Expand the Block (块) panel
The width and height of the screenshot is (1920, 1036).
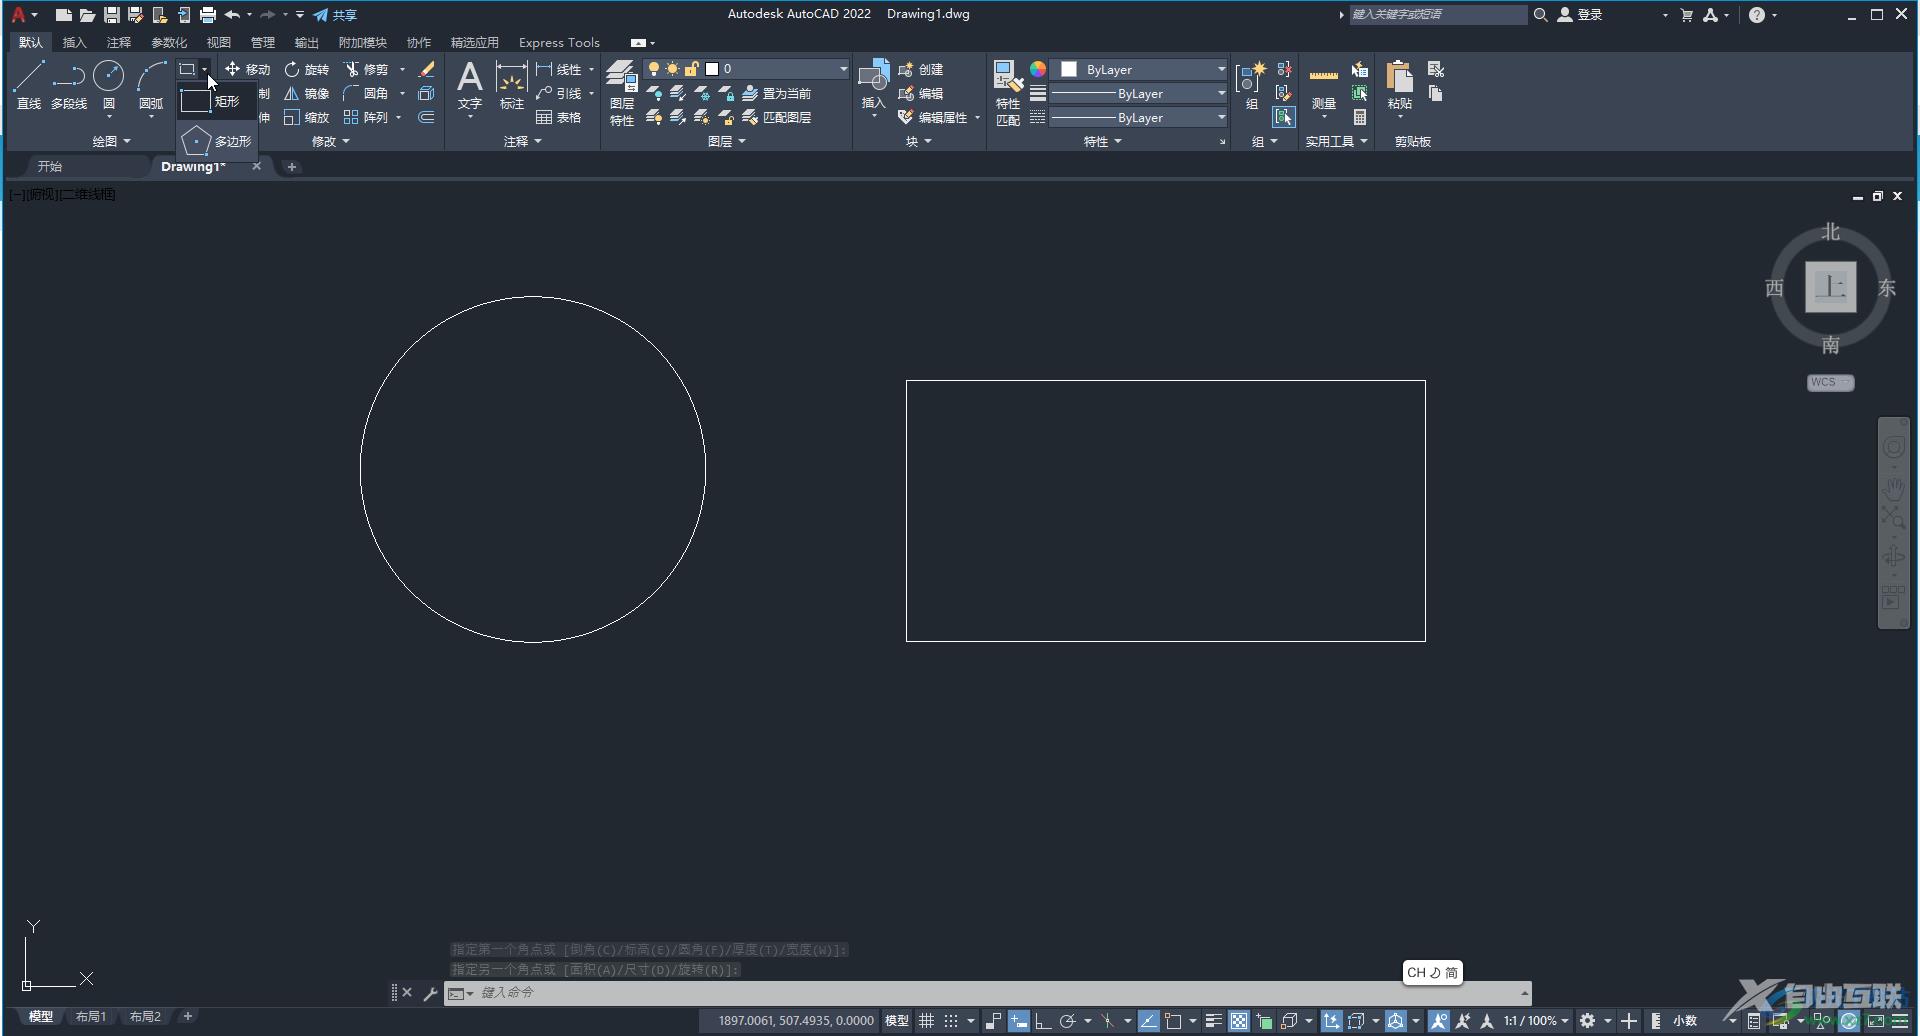pyautogui.click(x=919, y=141)
